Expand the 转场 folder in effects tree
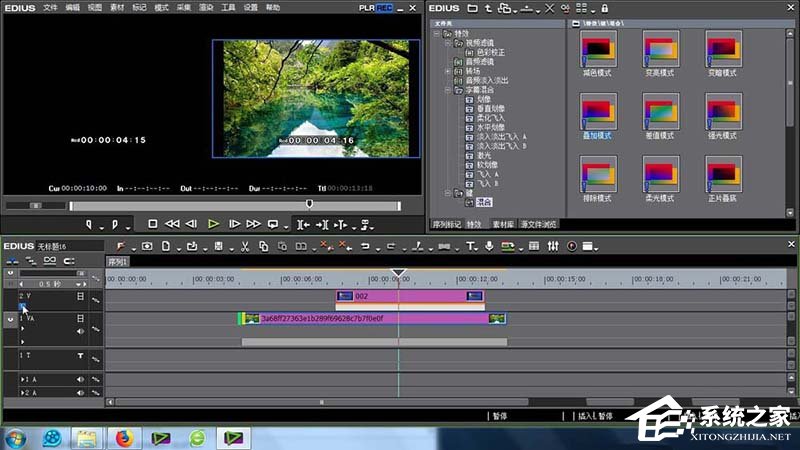 coord(447,72)
